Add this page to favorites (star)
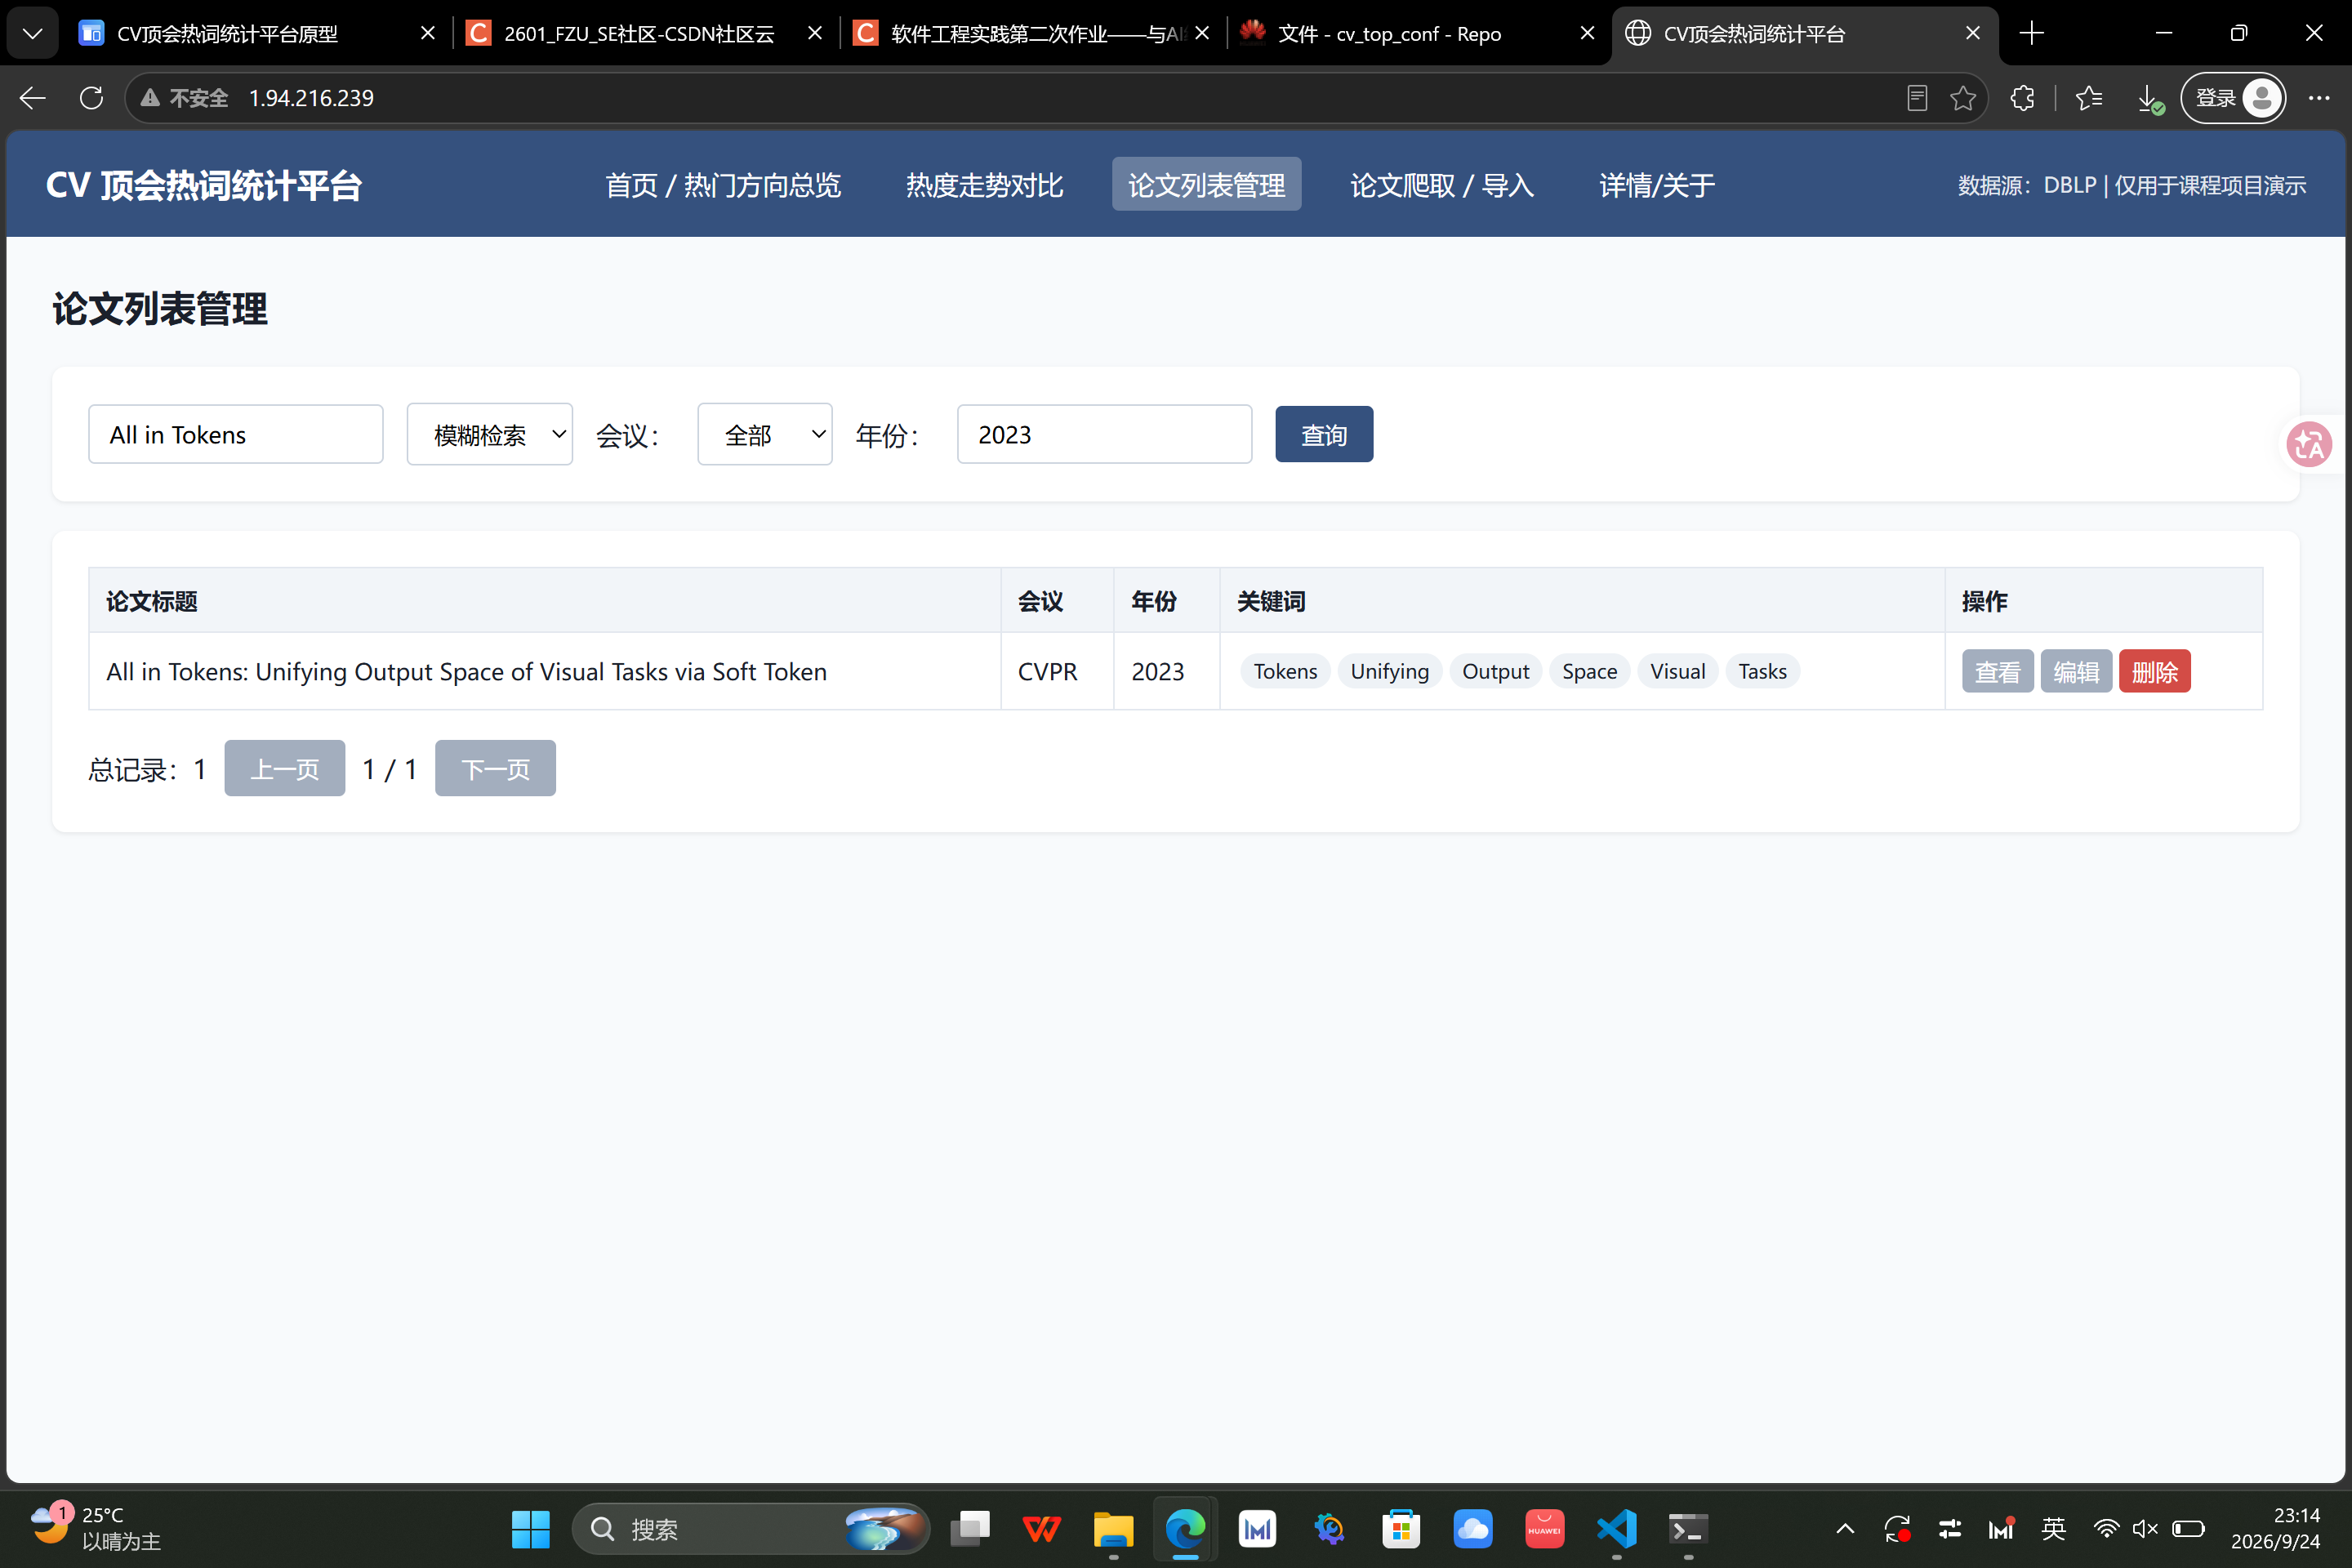Viewport: 2352px width, 1568px height. click(1963, 98)
